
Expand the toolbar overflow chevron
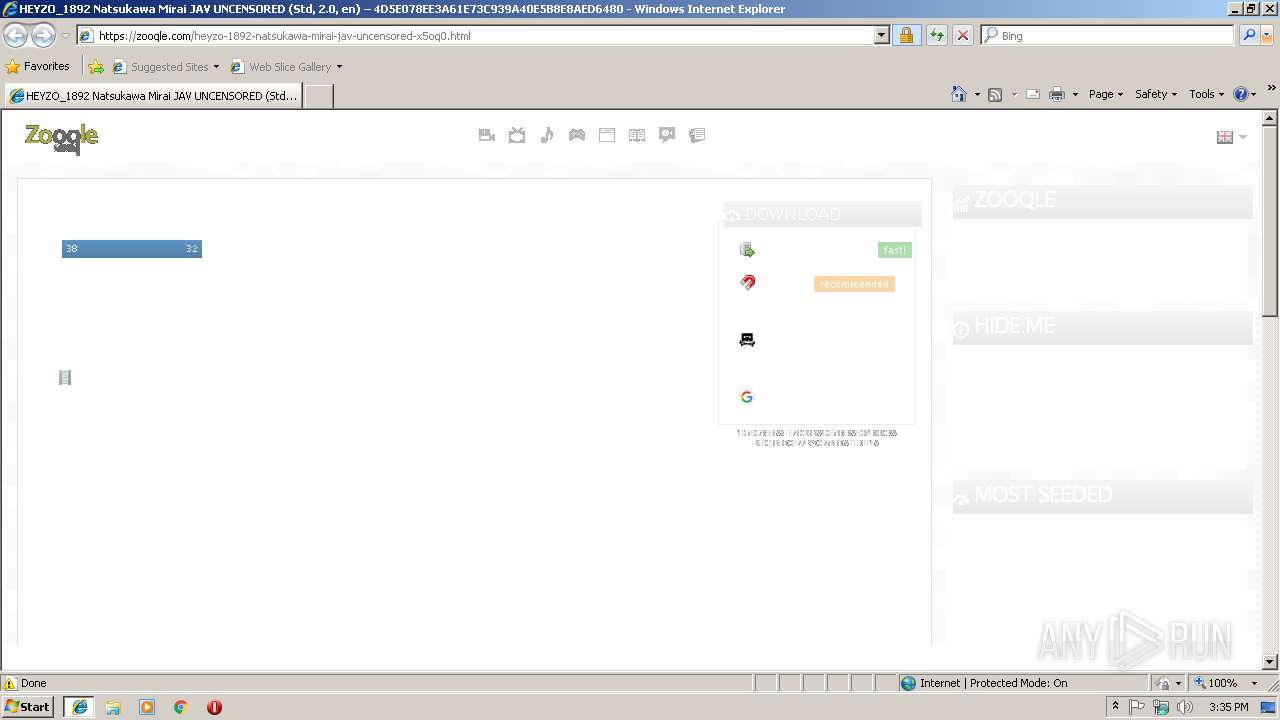[1271, 88]
